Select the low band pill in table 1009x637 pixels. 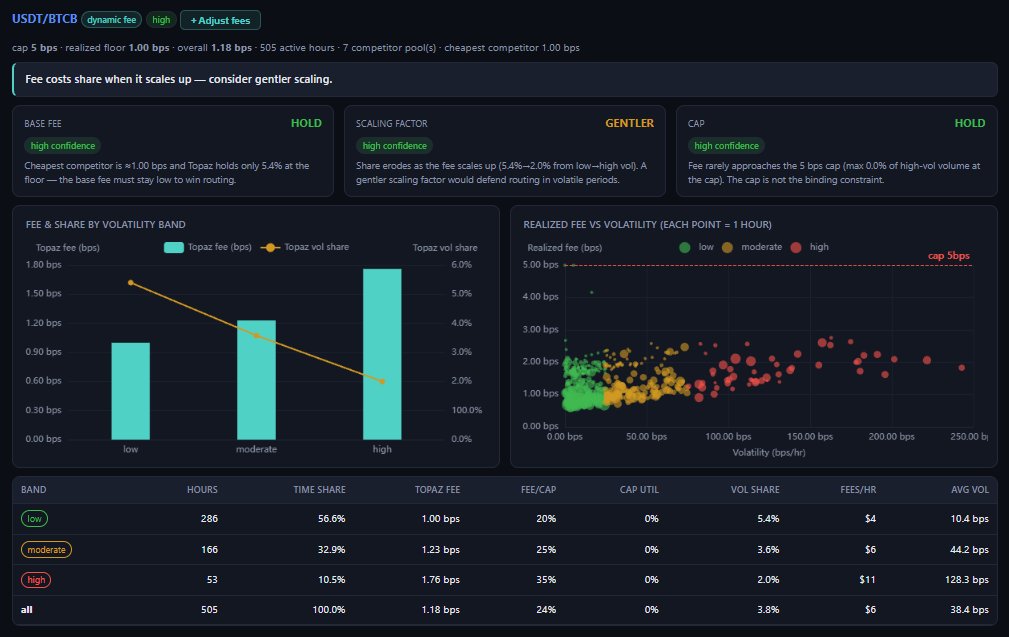point(34,519)
